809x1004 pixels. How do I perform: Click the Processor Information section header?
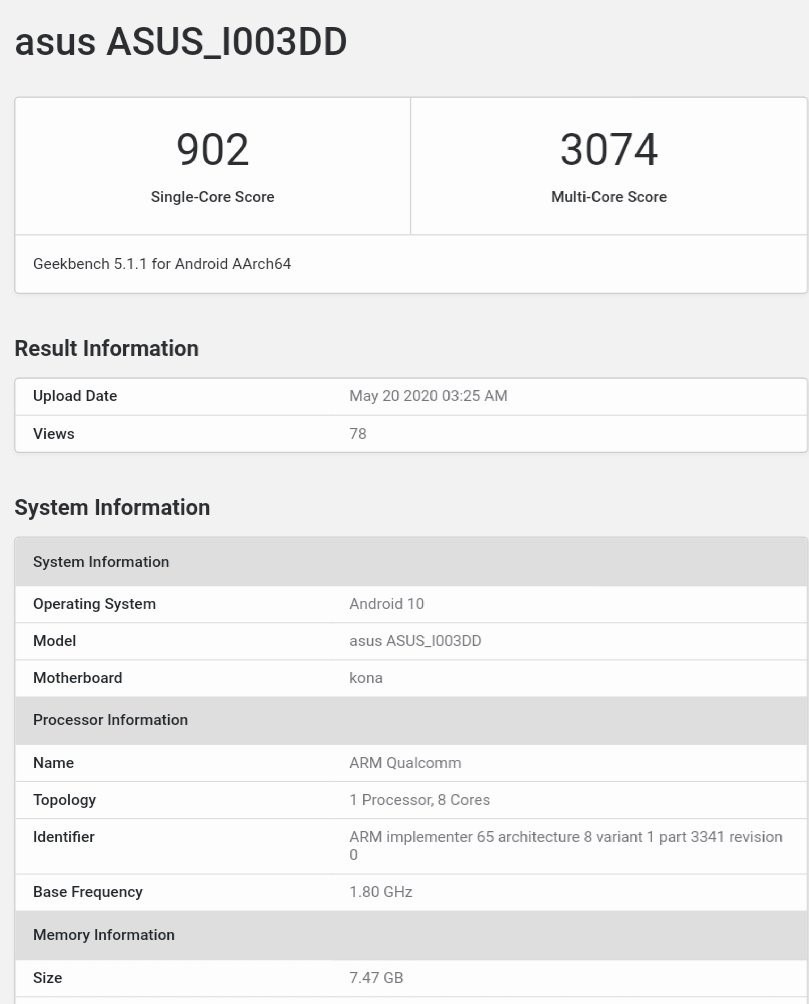click(x=411, y=720)
